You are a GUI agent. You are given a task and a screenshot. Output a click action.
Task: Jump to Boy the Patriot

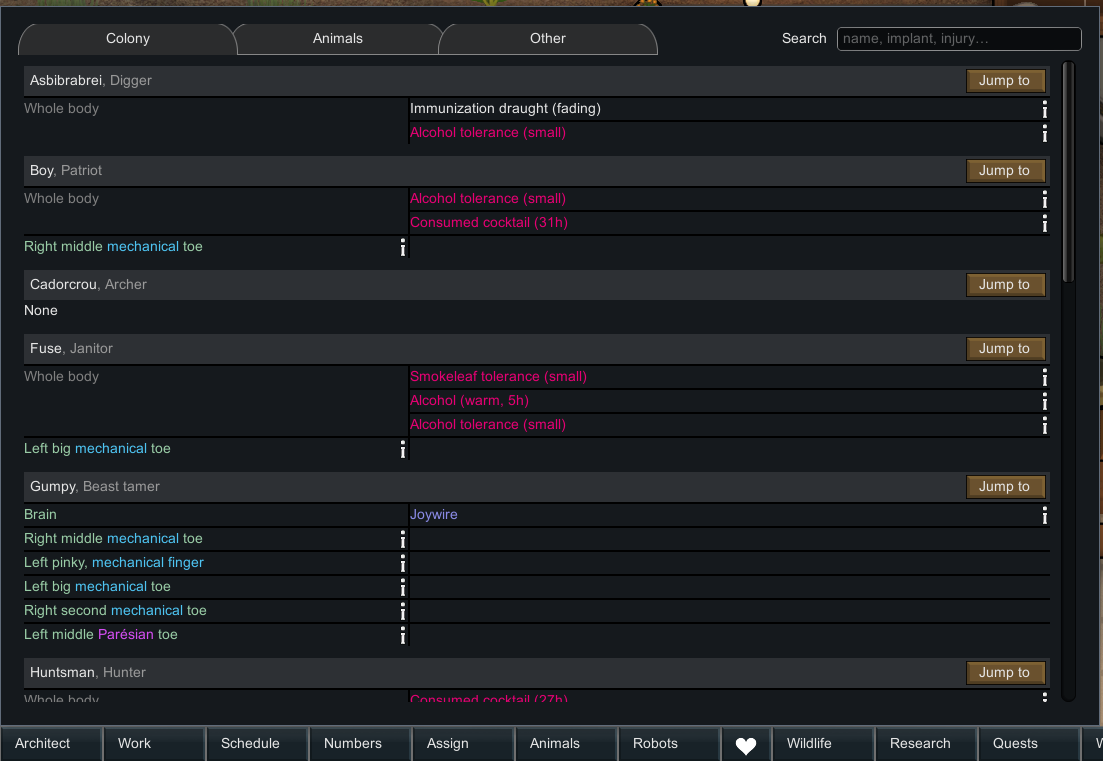(1005, 171)
